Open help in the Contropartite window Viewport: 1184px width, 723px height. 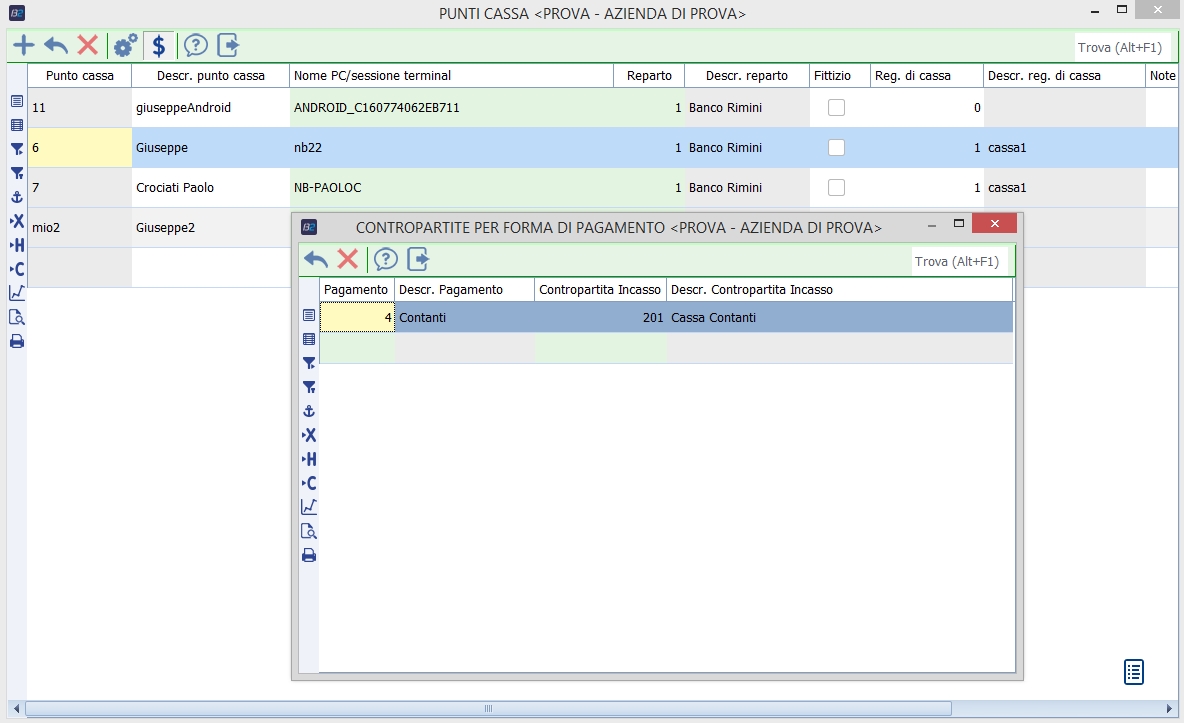click(x=386, y=259)
